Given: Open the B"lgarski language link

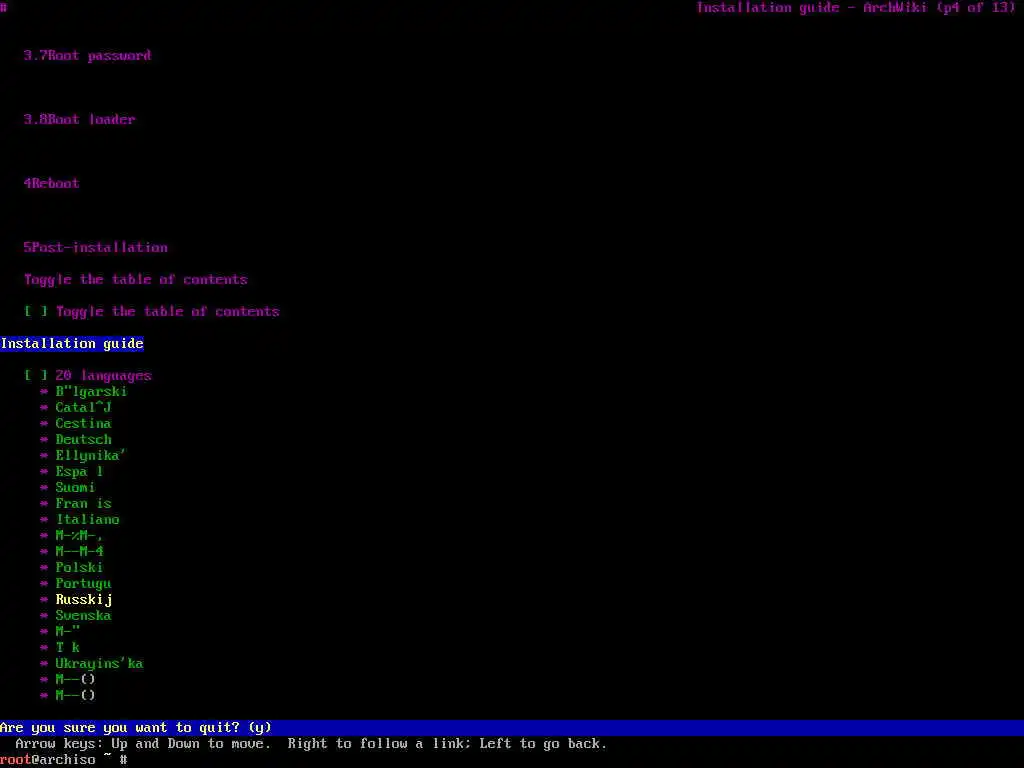Looking at the screenshot, I should pos(91,392).
